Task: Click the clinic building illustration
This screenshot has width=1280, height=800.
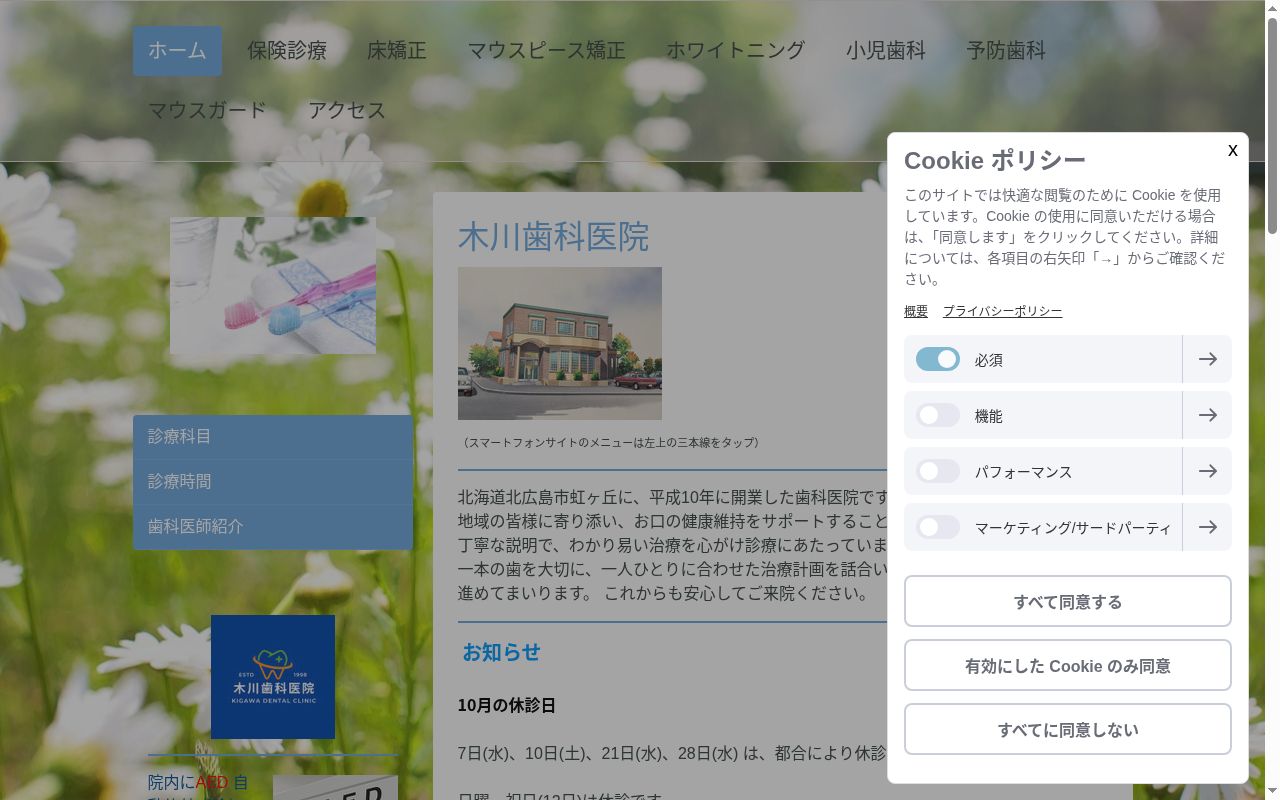Action: click(560, 343)
